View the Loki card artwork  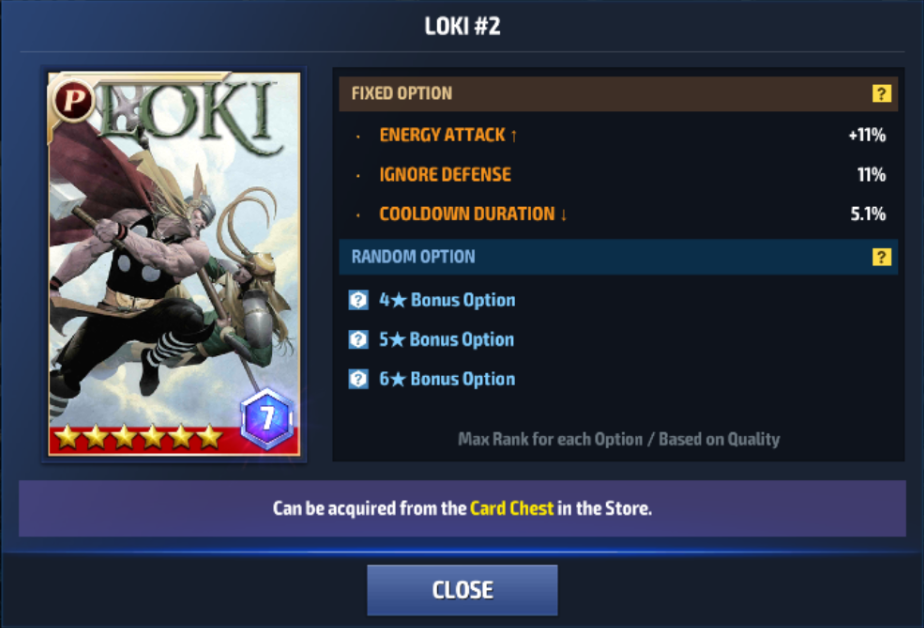pos(174,264)
